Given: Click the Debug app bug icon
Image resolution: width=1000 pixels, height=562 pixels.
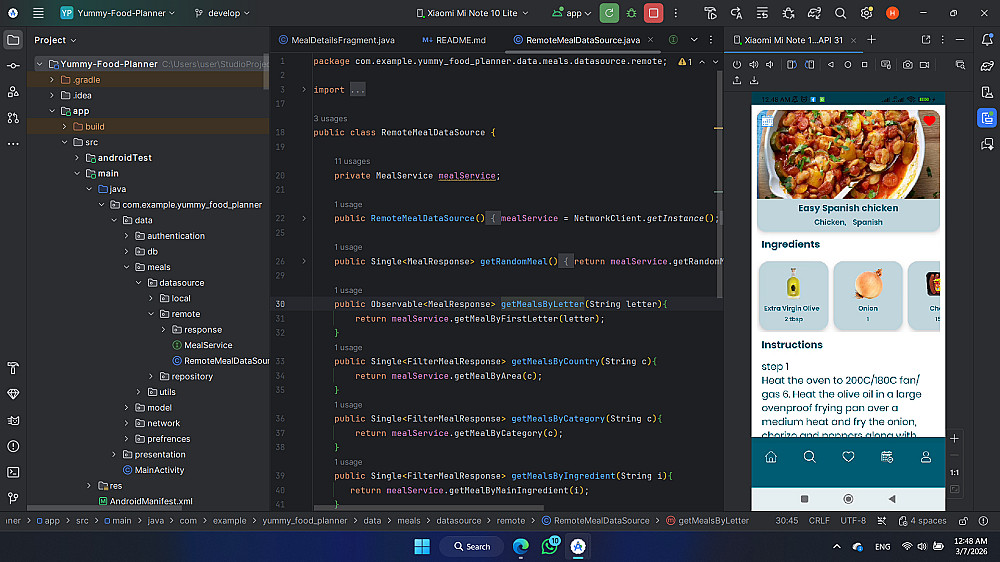Looking at the screenshot, I should tap(631, 13).
